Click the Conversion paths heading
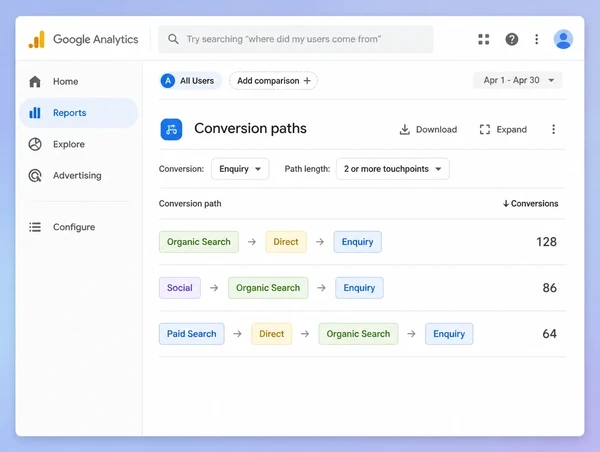The image size is (600, 452). point(250,129)
